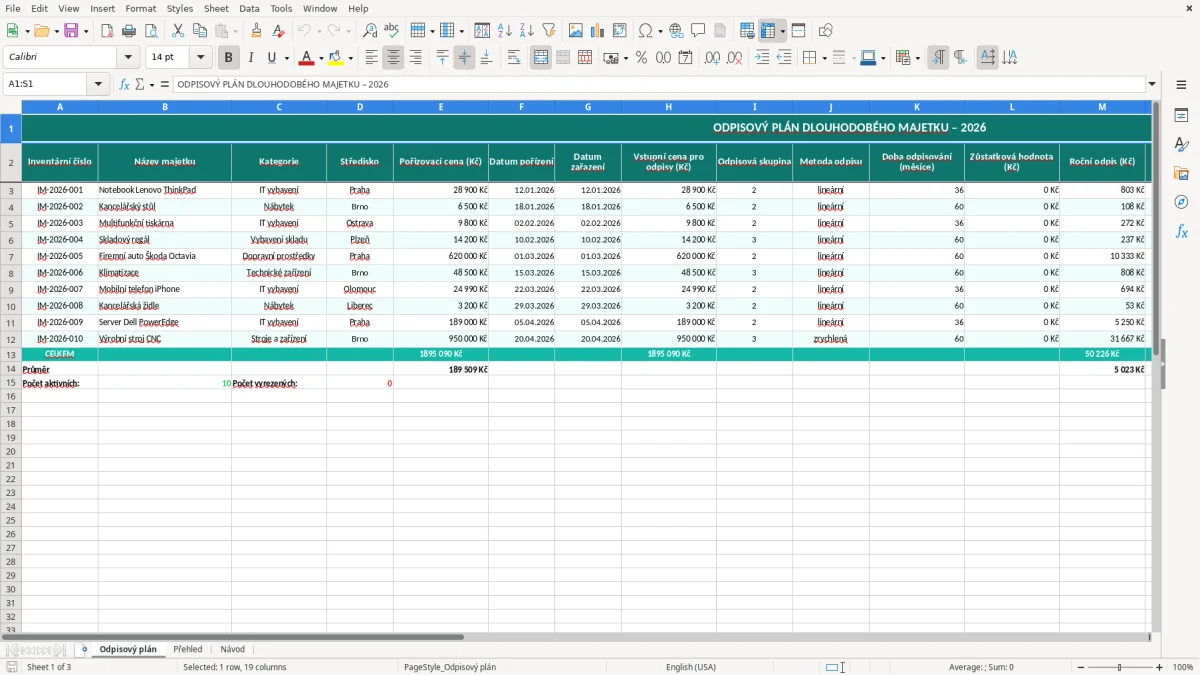Click the Format as Percent icon
This screenshot has height=675, width=1200.
[x=641, y=58]
